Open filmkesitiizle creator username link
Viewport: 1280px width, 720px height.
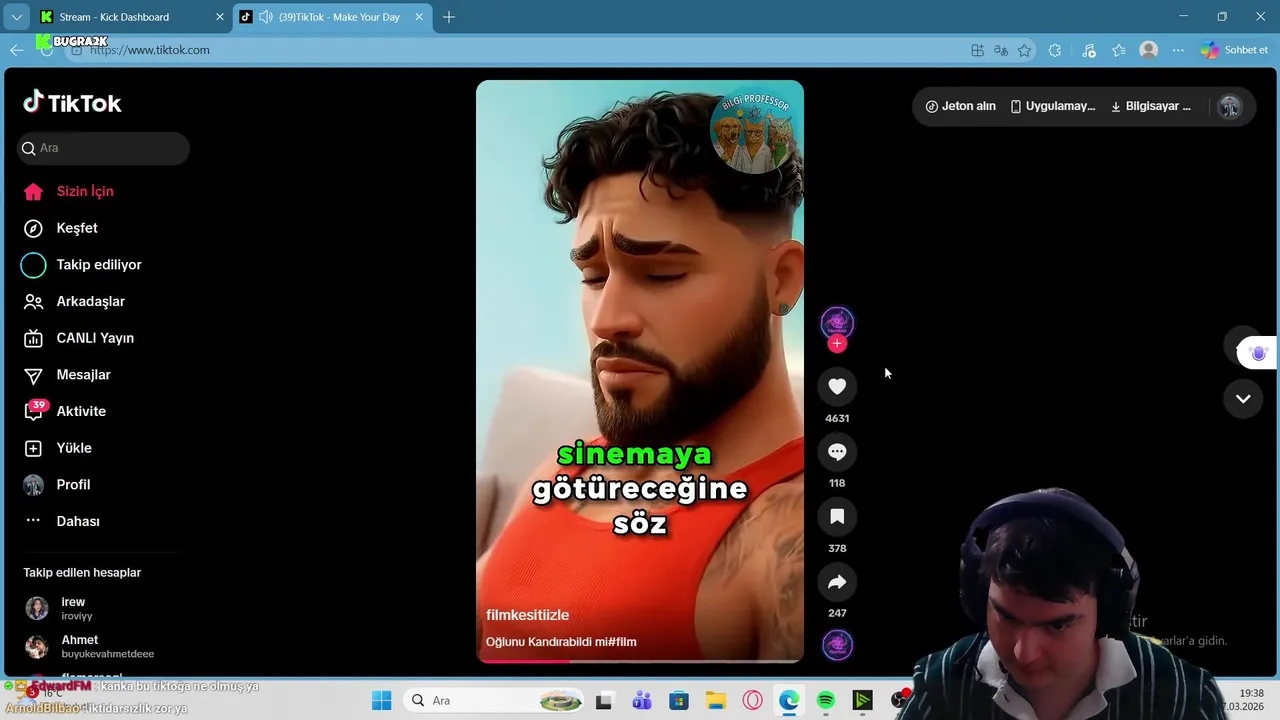[x=527, y=615]
